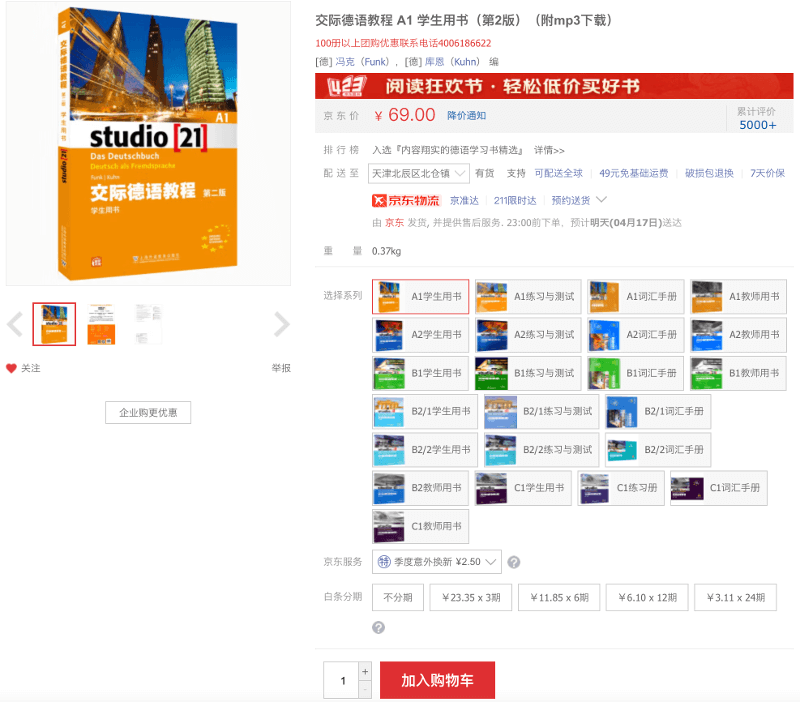The image size is (800, 702).
Task: Select ¥11.85 x 6期 installment
Action: click(x=559, y=597)
